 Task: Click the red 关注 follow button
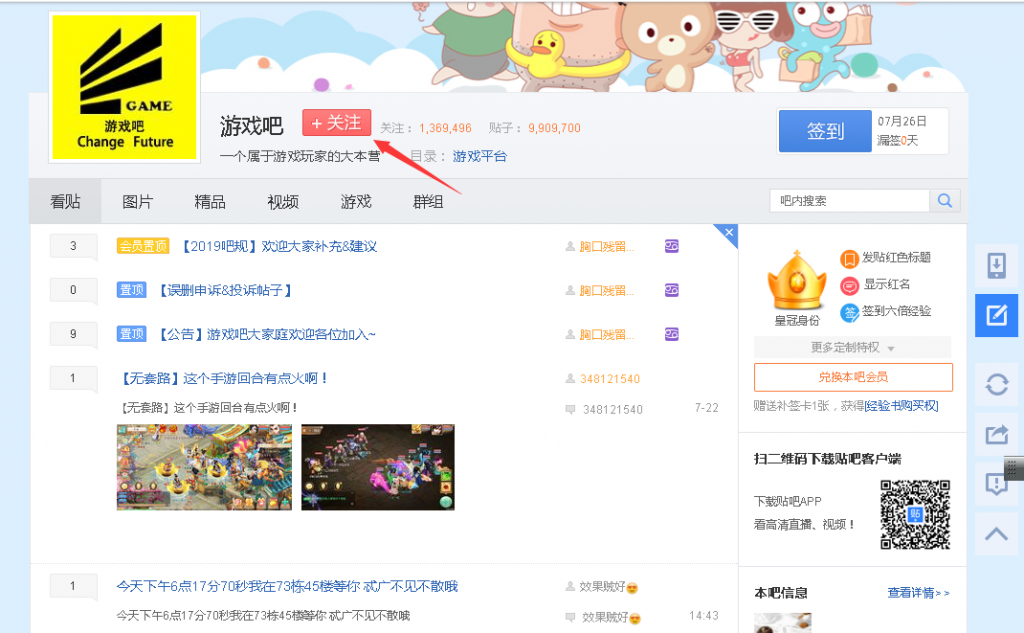(x=336, y=123)
